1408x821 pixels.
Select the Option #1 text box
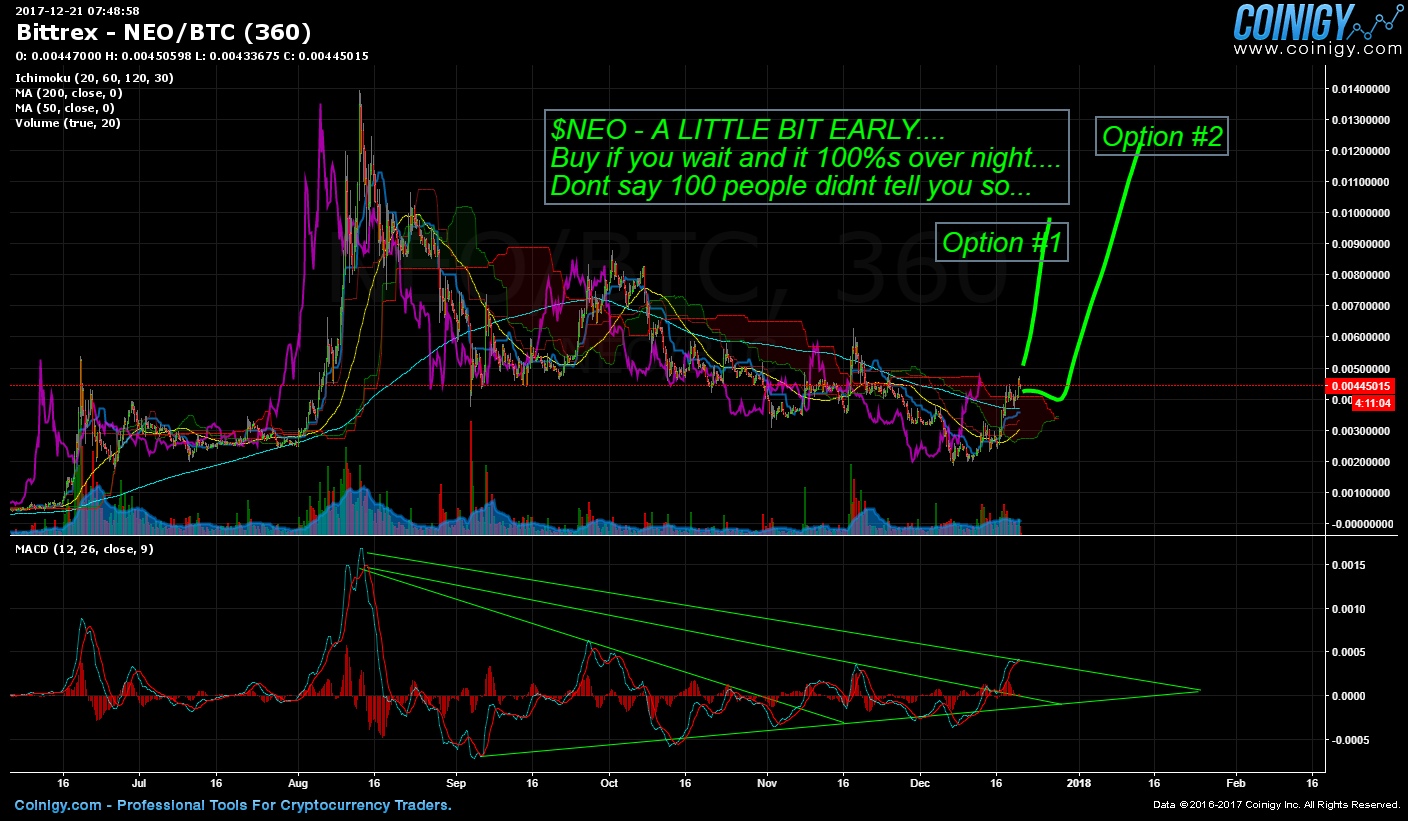tap(1002, 242)
